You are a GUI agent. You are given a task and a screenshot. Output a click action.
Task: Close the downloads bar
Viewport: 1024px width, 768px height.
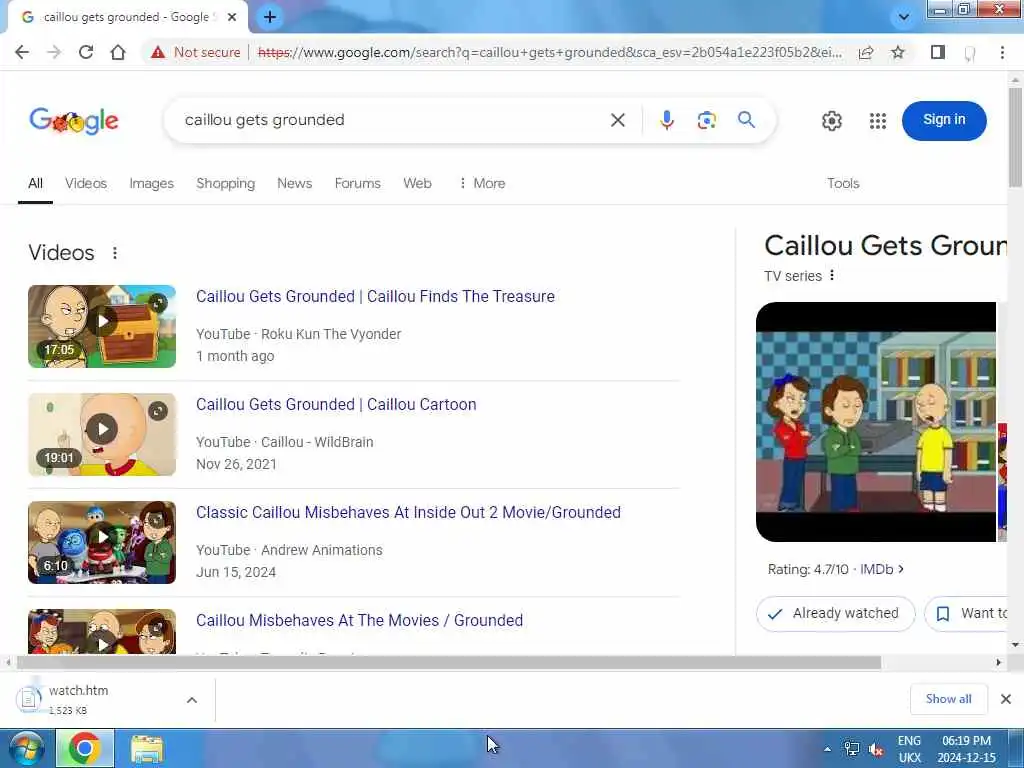1006,699
